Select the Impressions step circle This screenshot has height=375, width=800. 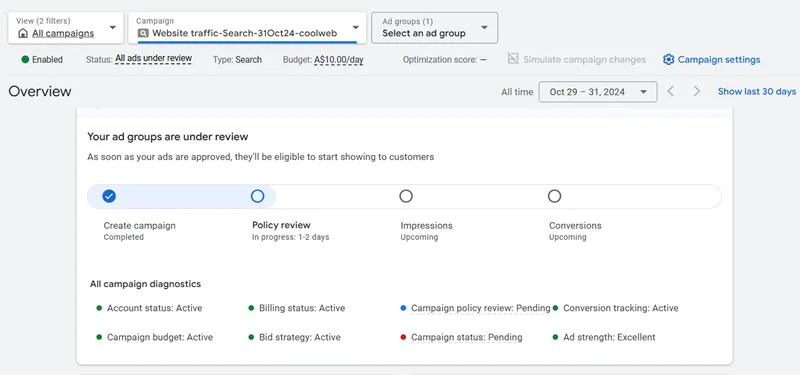click(406, 196)
